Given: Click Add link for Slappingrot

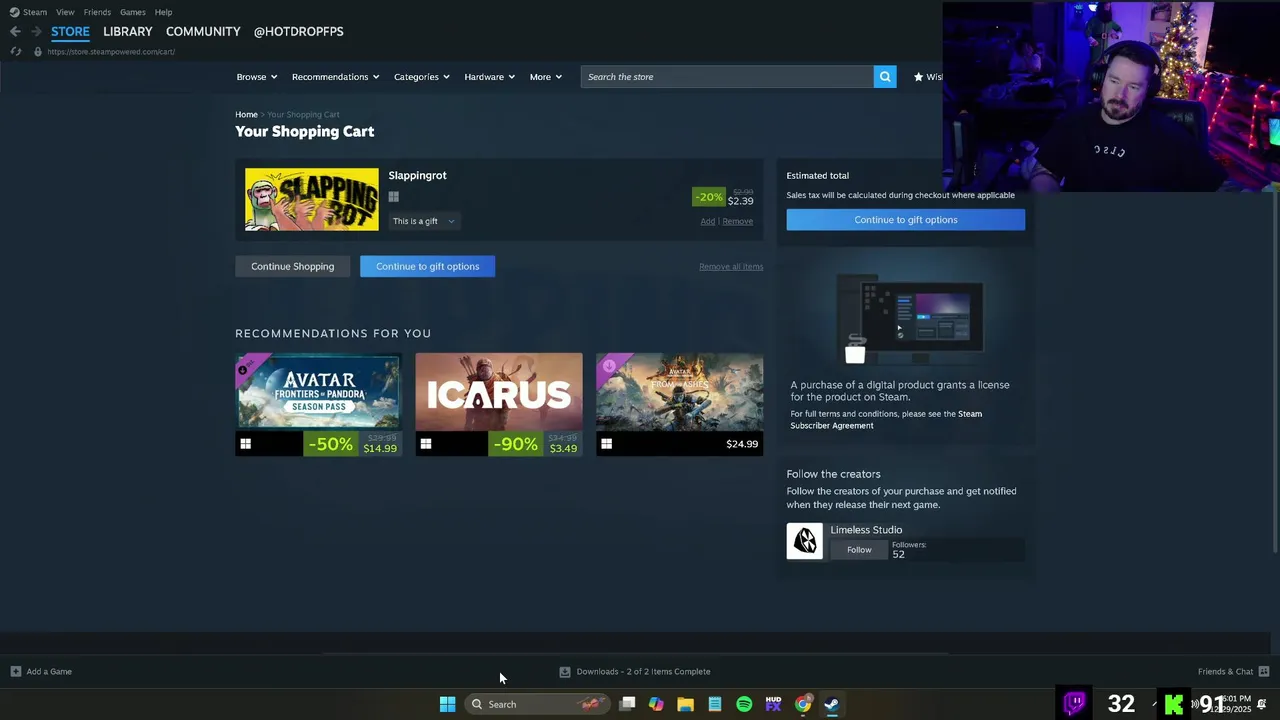Looking at the screenshot, I should click(x=707, y=221).
